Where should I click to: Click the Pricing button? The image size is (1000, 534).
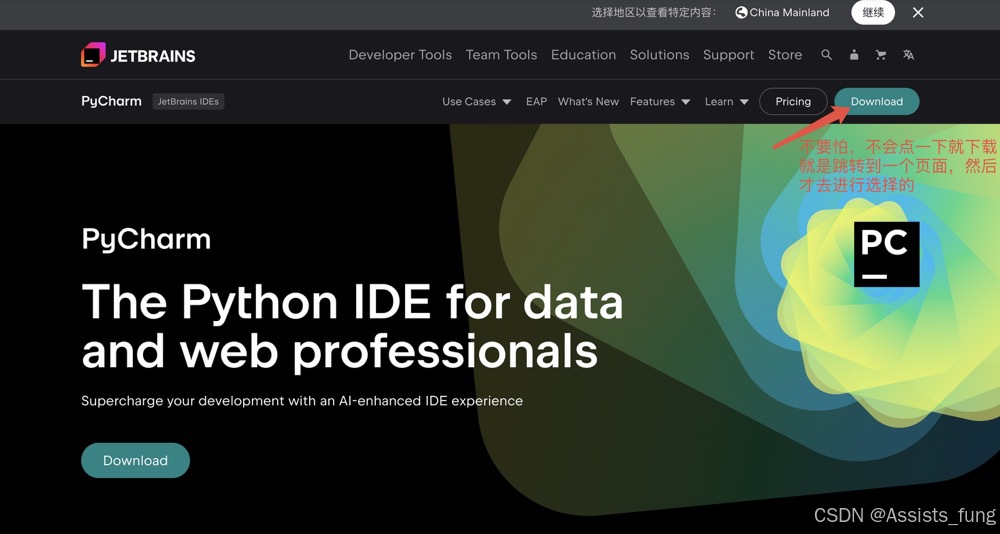(x=793, y=101)
